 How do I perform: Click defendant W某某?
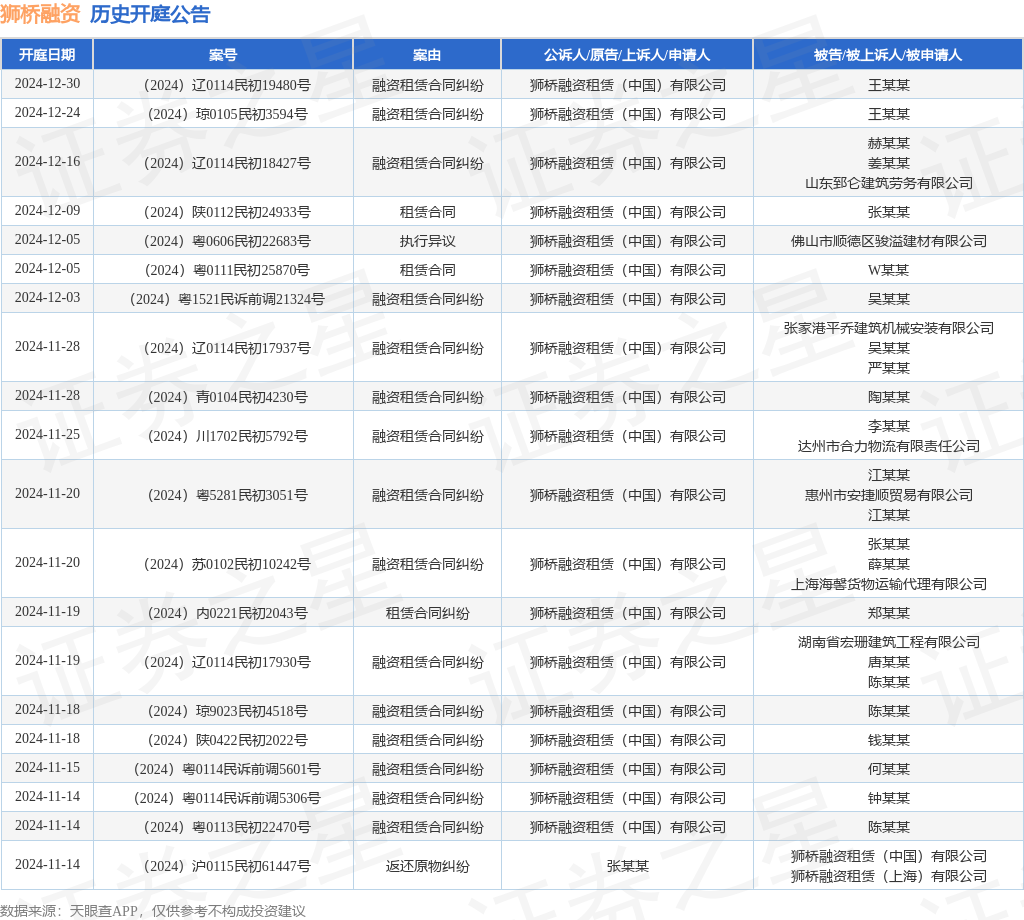[889, 270]
